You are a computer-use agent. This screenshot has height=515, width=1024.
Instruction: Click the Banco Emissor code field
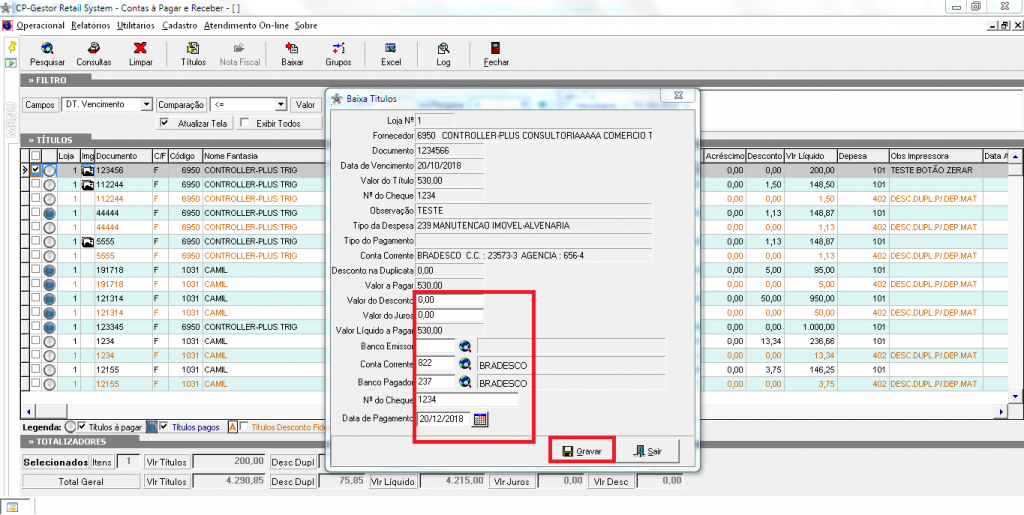pos(435,346)
